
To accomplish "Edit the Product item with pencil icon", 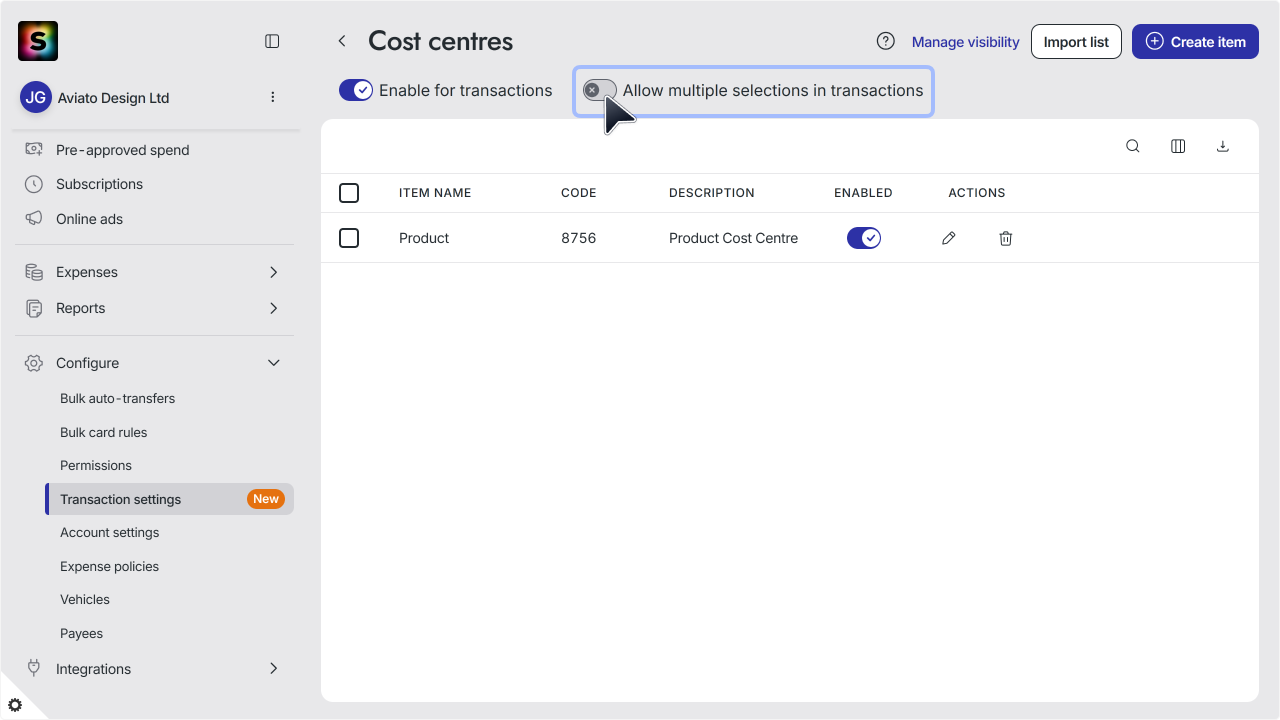I will coord(949,238).
